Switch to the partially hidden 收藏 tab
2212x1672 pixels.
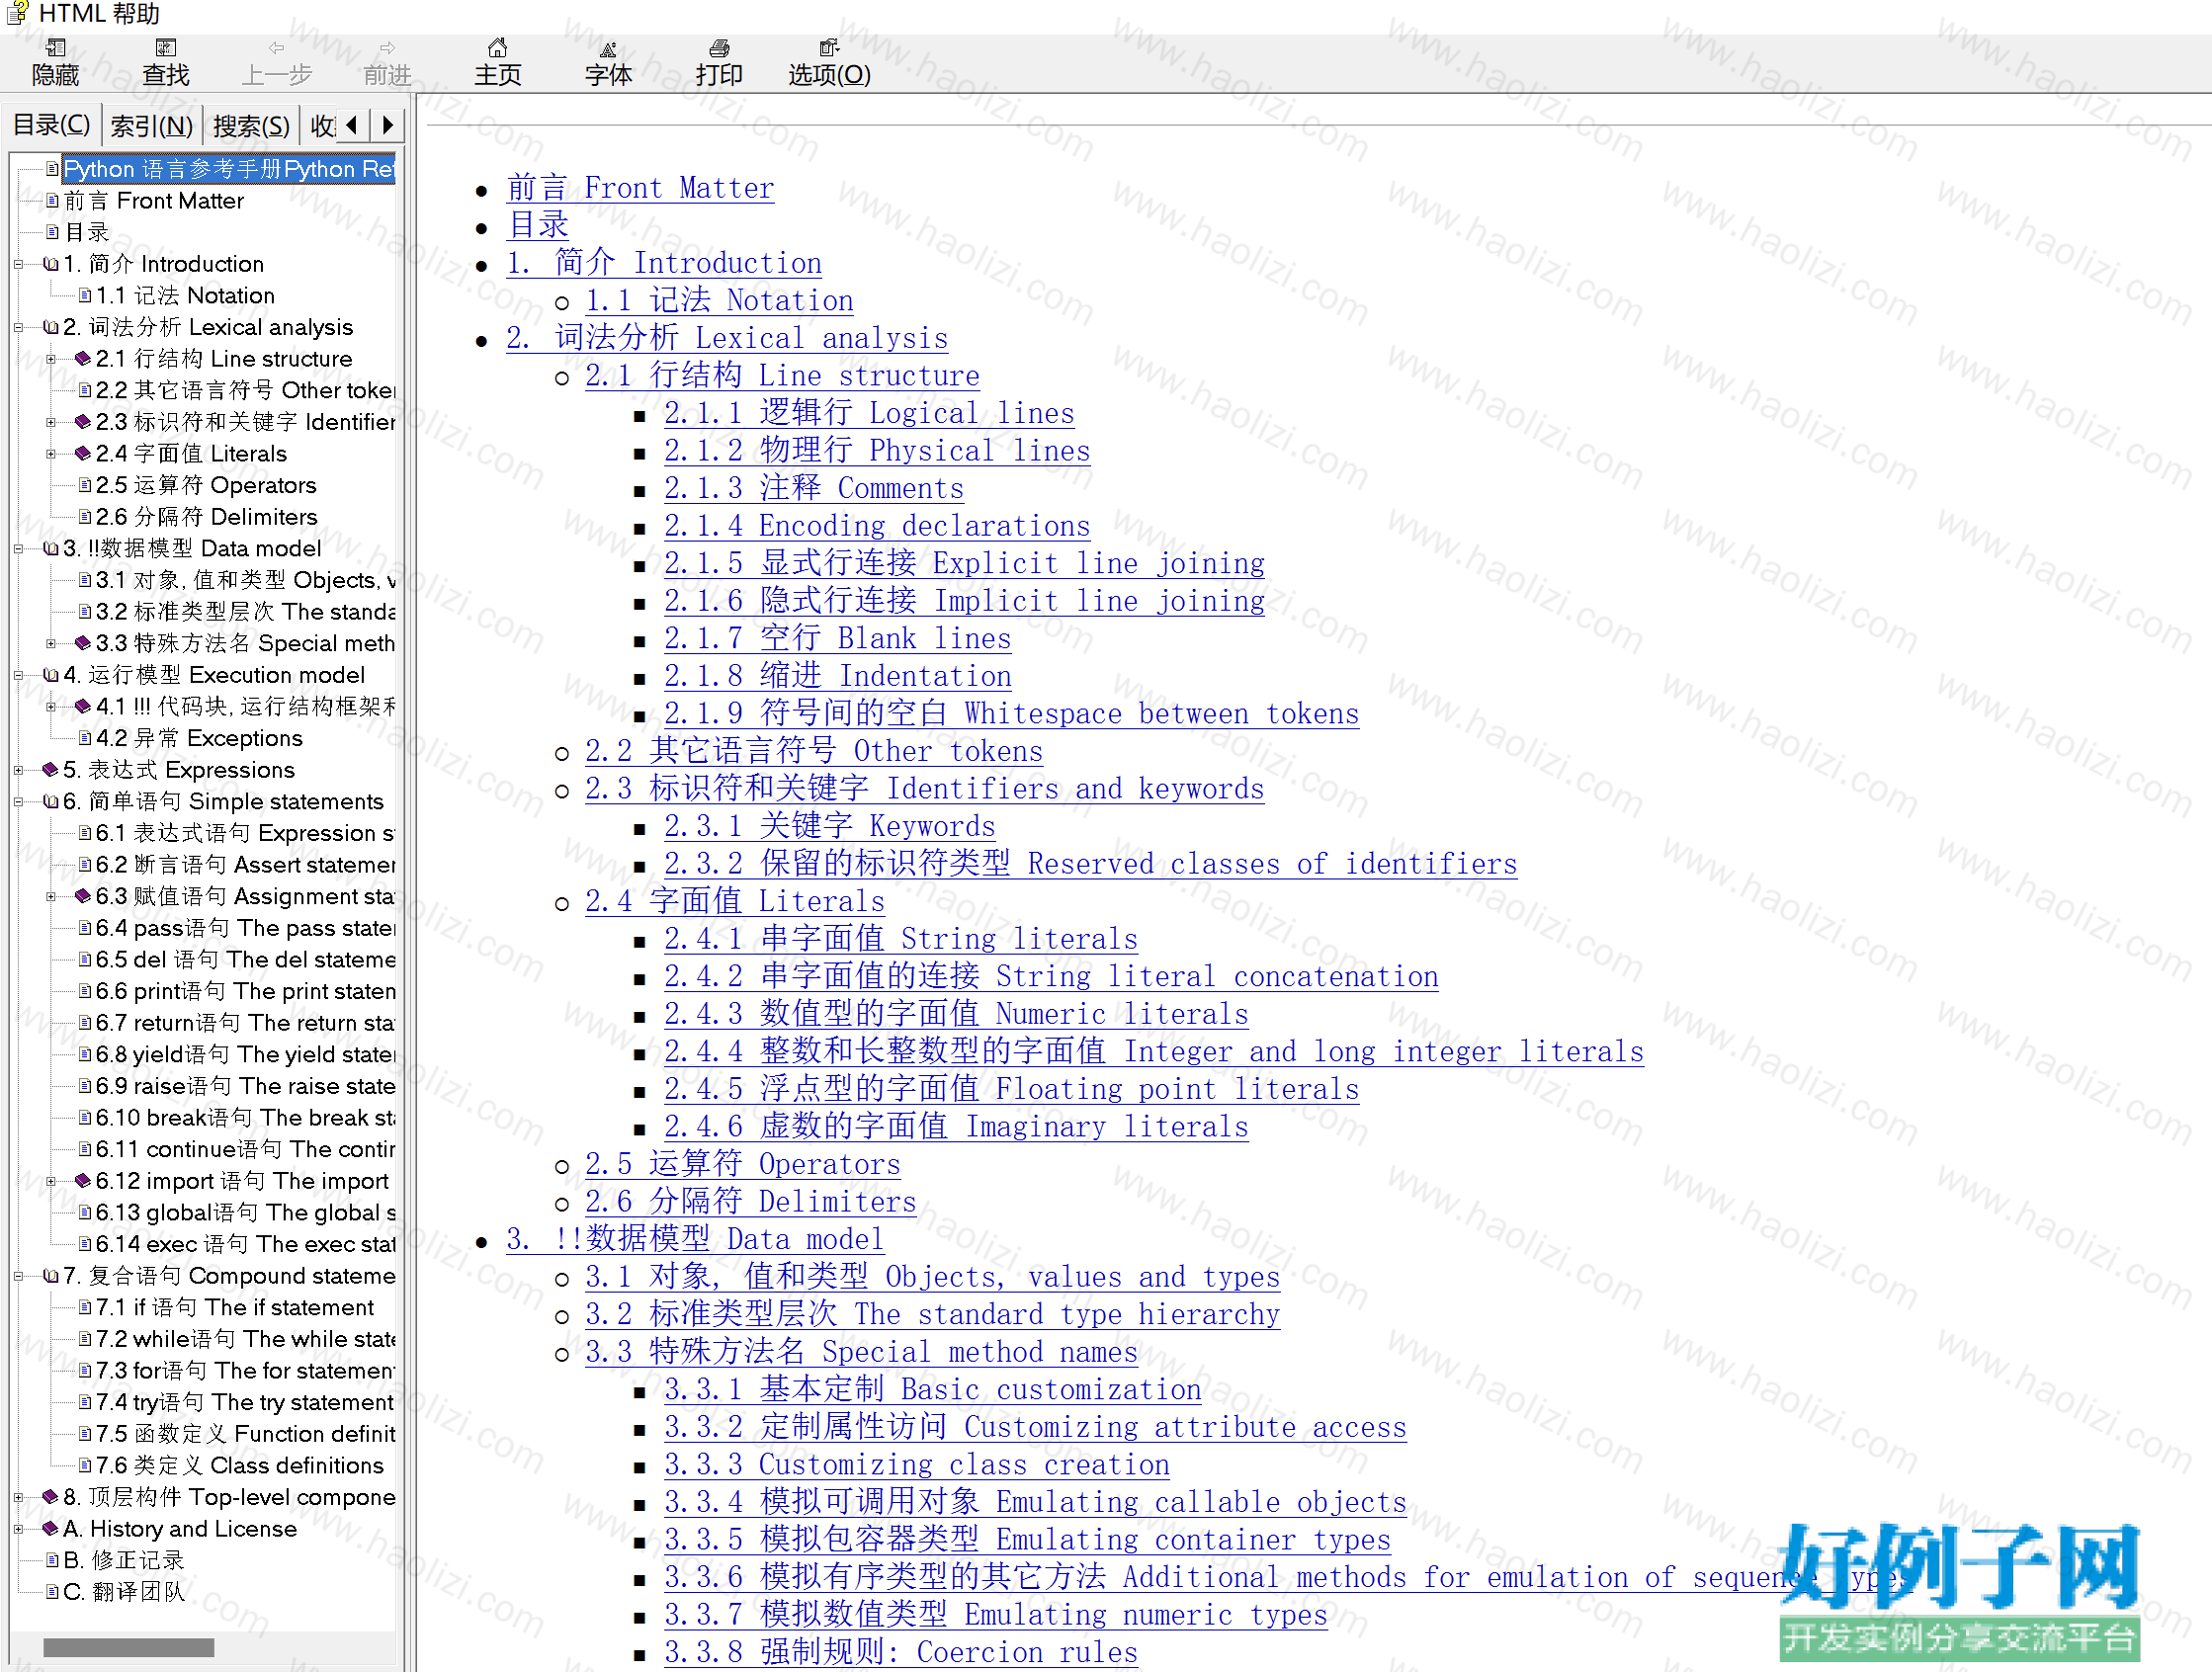[322, 126]
